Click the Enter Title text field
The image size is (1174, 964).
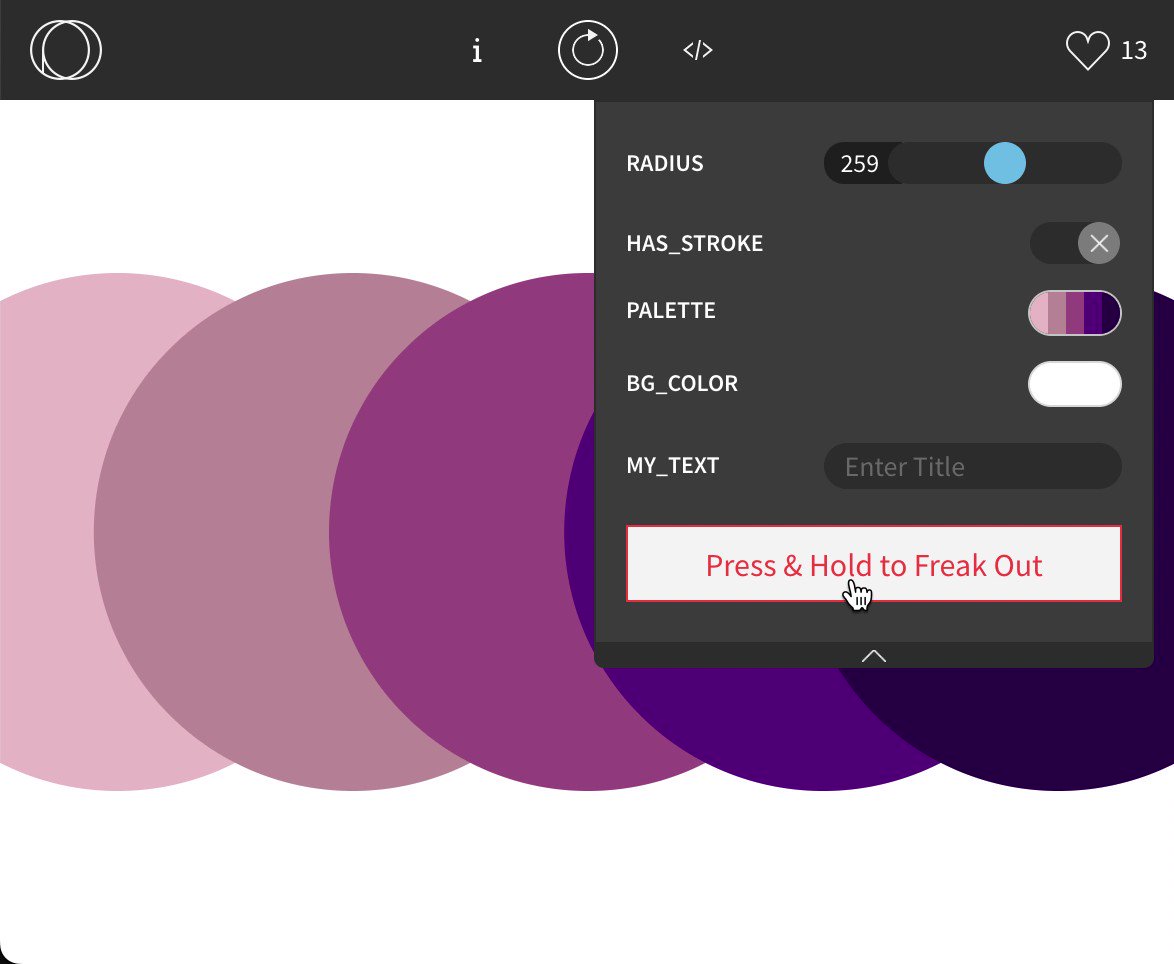(x=972, y=466)
